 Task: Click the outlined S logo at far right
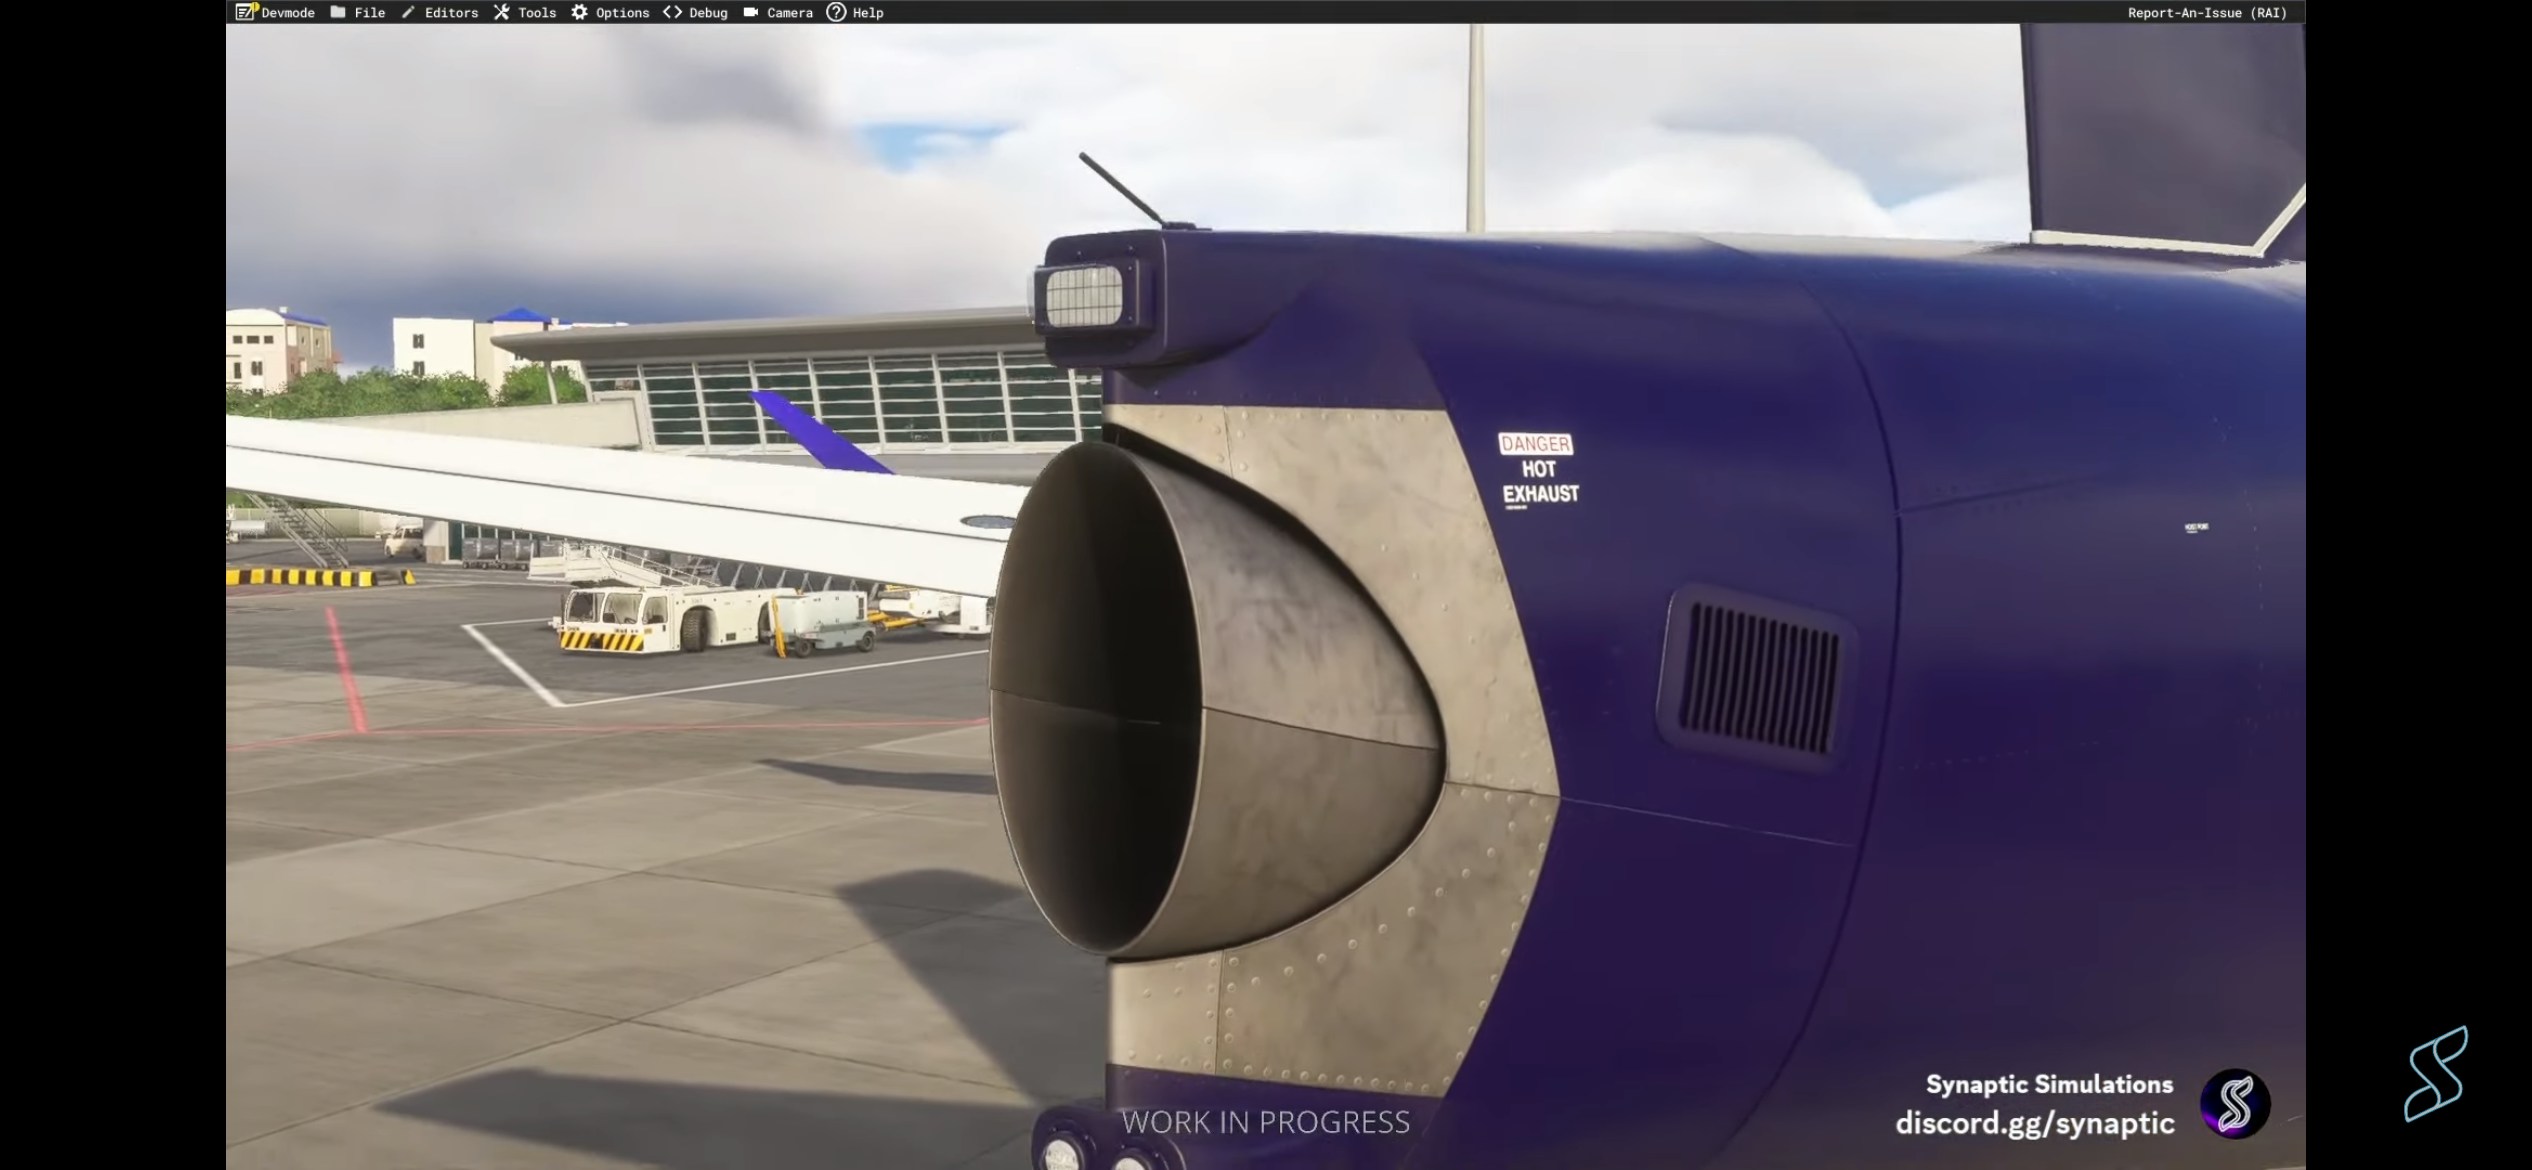[x=2436, y=1073]
